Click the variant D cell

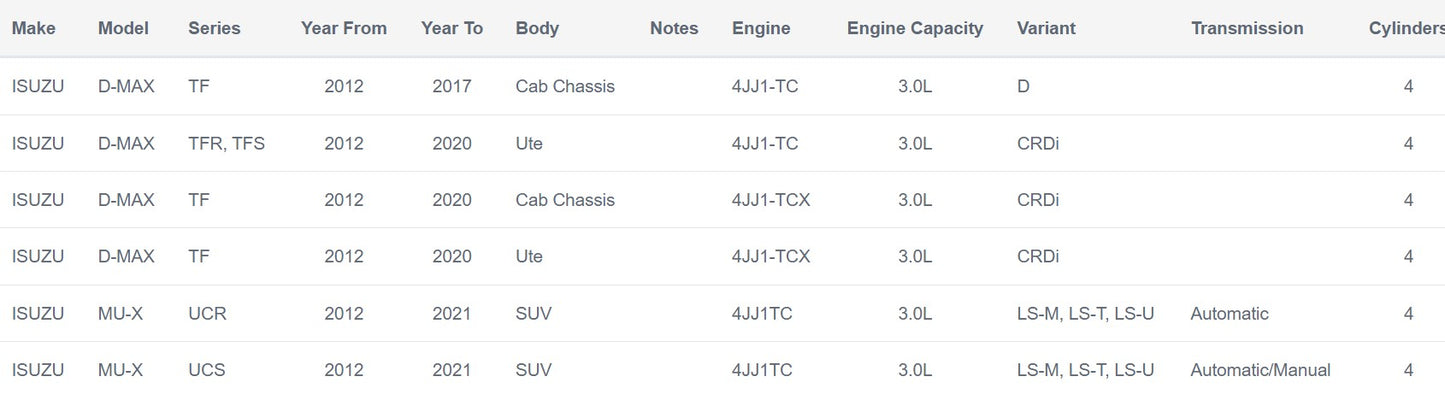(1023, 86)
